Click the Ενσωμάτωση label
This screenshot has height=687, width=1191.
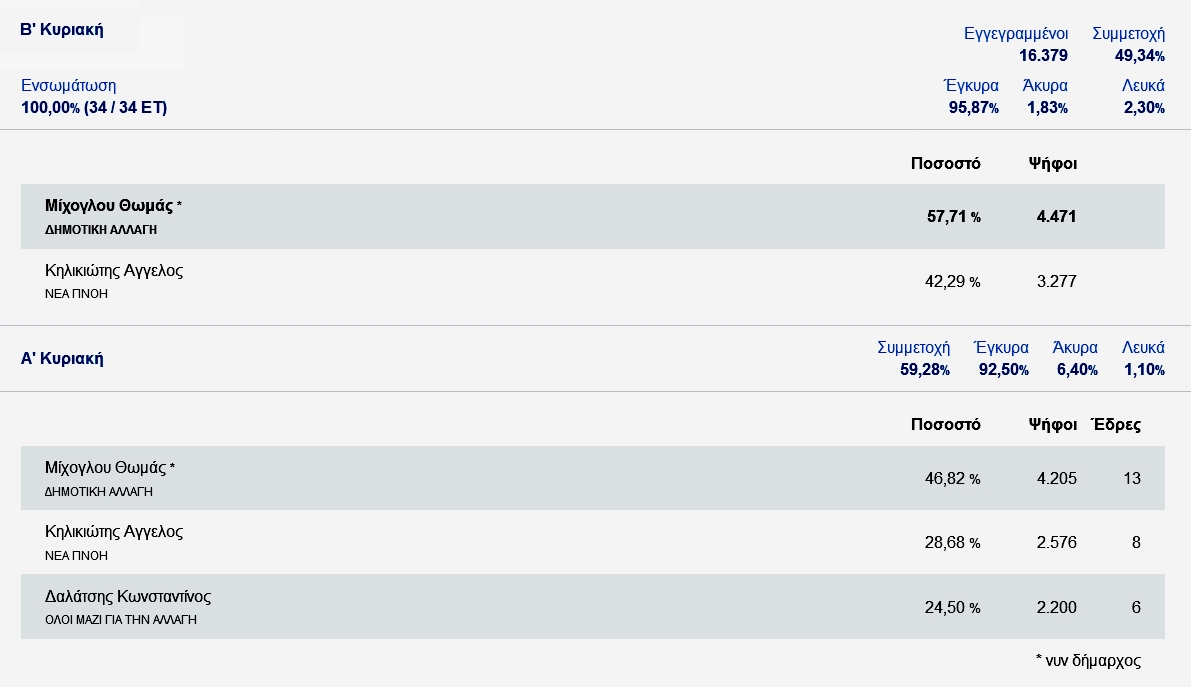(x=69, y=85)
